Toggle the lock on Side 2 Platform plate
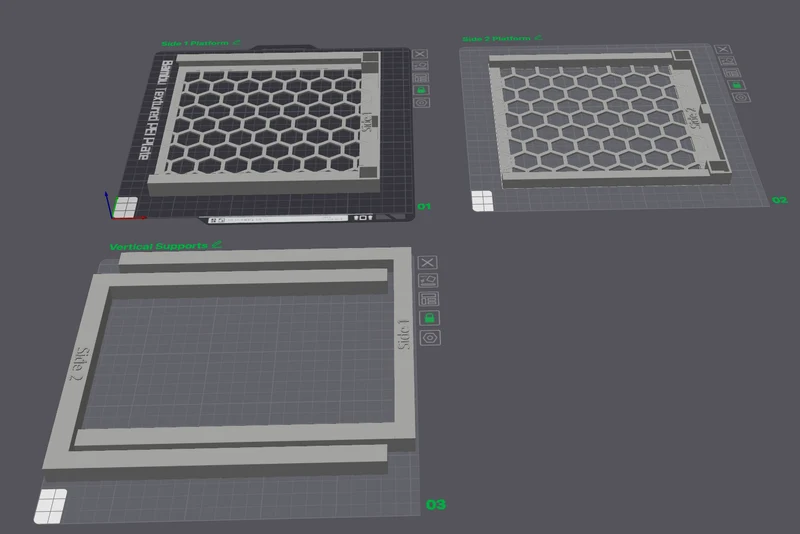 point(736,85)
